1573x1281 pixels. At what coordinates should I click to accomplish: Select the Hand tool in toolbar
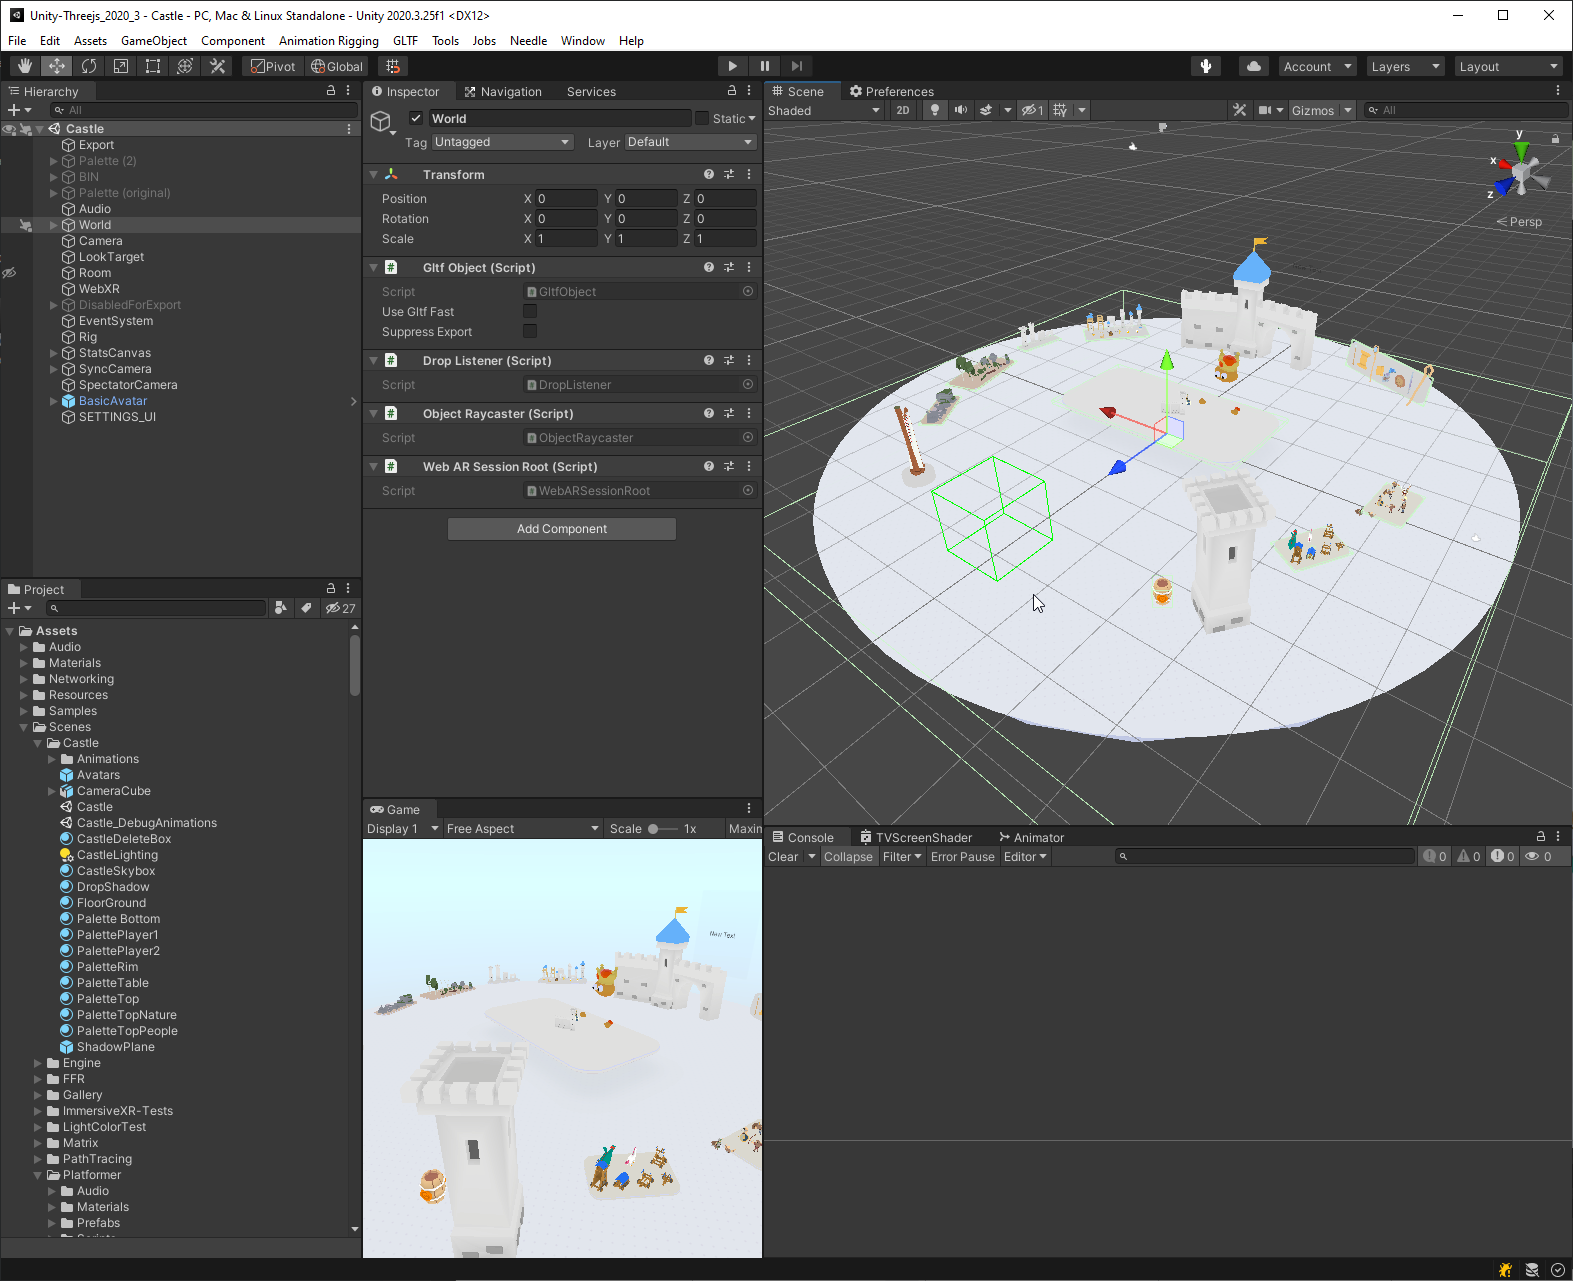tap(25, 66)
